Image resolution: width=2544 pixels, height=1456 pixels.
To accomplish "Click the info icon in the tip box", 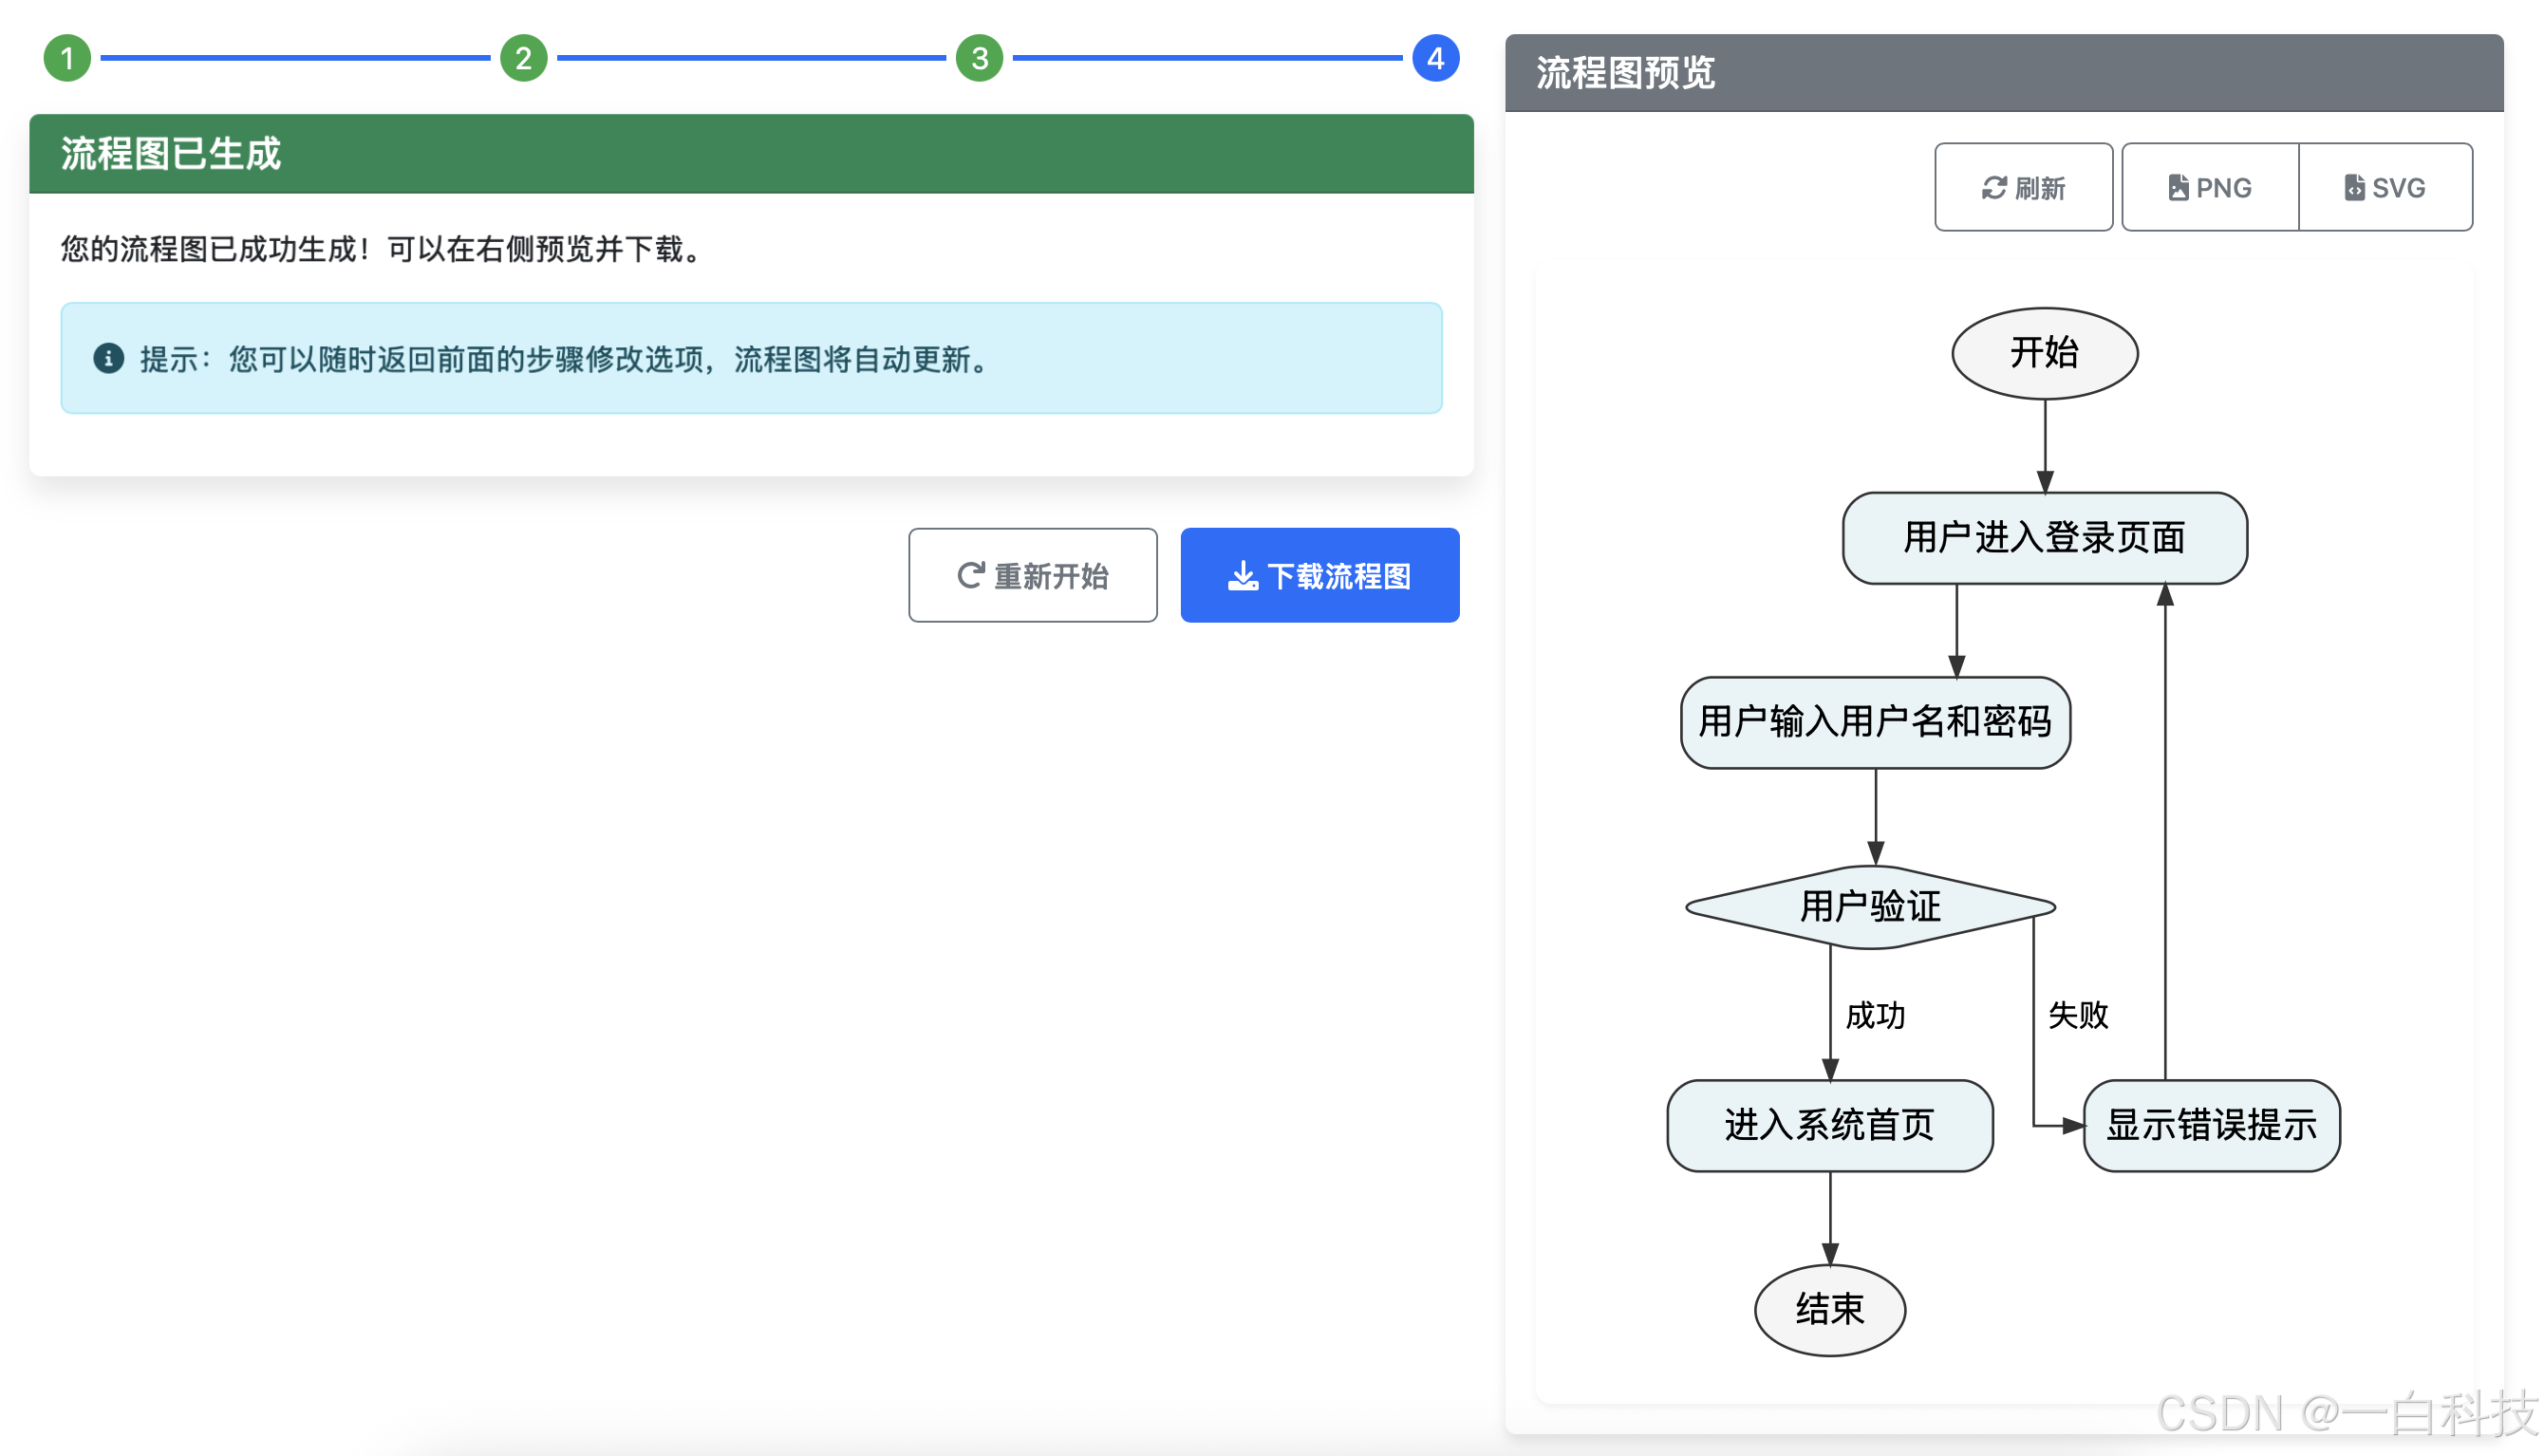I will tap(108, 358).
